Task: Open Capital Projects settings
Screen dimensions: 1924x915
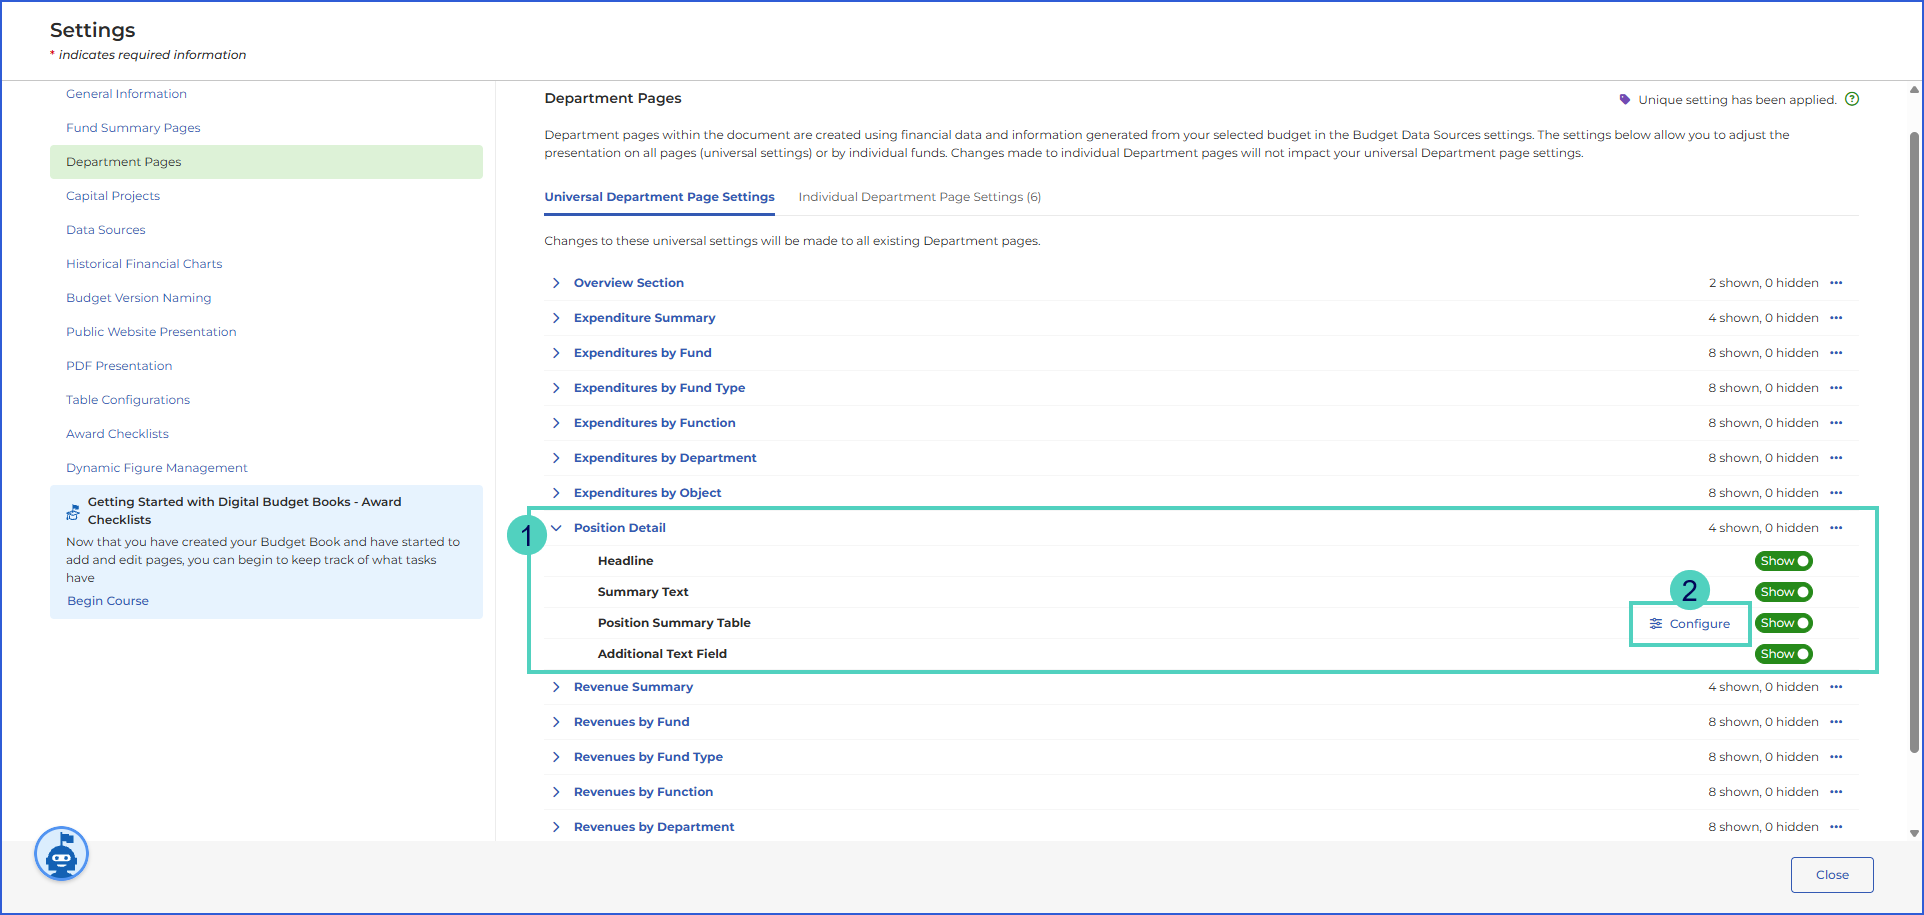Action: pyautogui.click(x=113, y=196)
